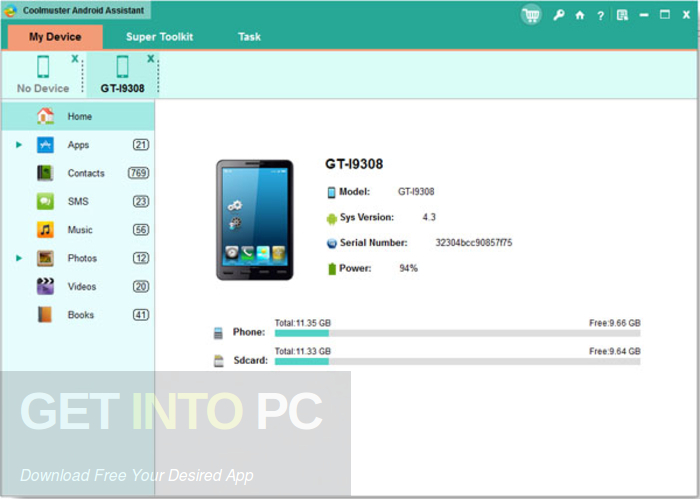
Task: Open the Task tab
Action: [x=249, y=37]
